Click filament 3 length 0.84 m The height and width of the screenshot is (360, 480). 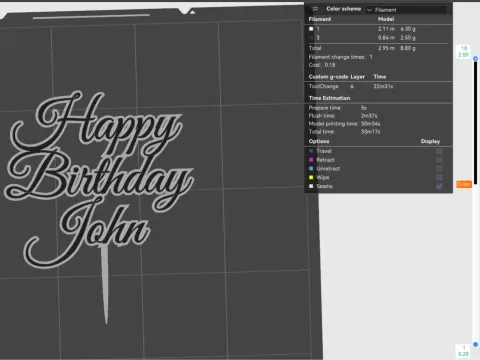(x=386, y=38)
